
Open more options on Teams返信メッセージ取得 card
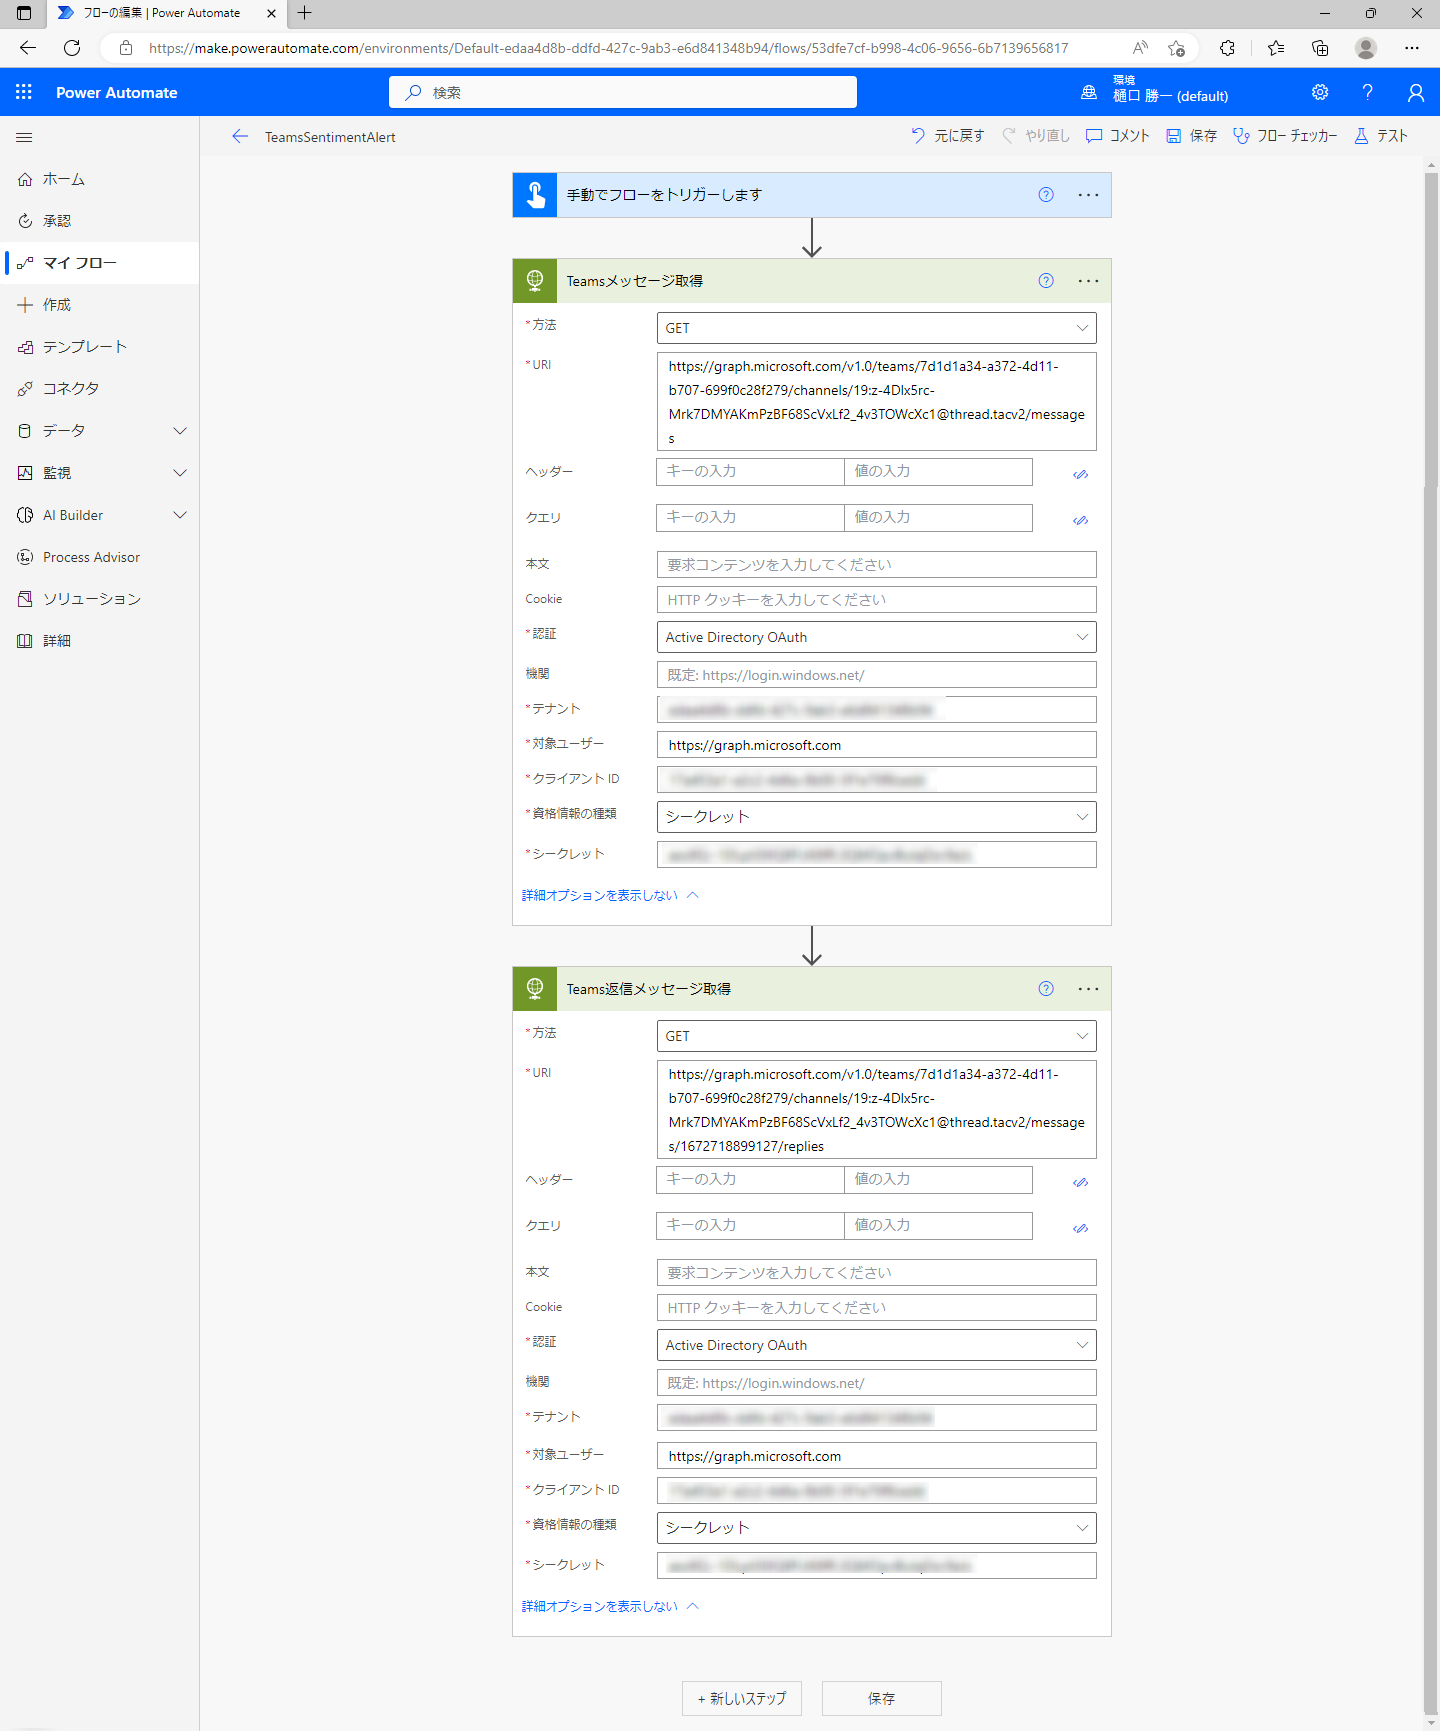coord(1088,989)
